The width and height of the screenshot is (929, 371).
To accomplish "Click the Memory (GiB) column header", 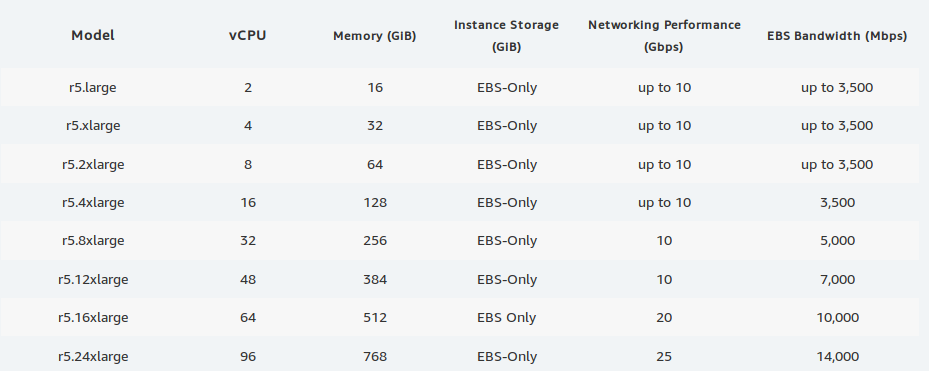I will pyautogui.click(x=374, y=36).
